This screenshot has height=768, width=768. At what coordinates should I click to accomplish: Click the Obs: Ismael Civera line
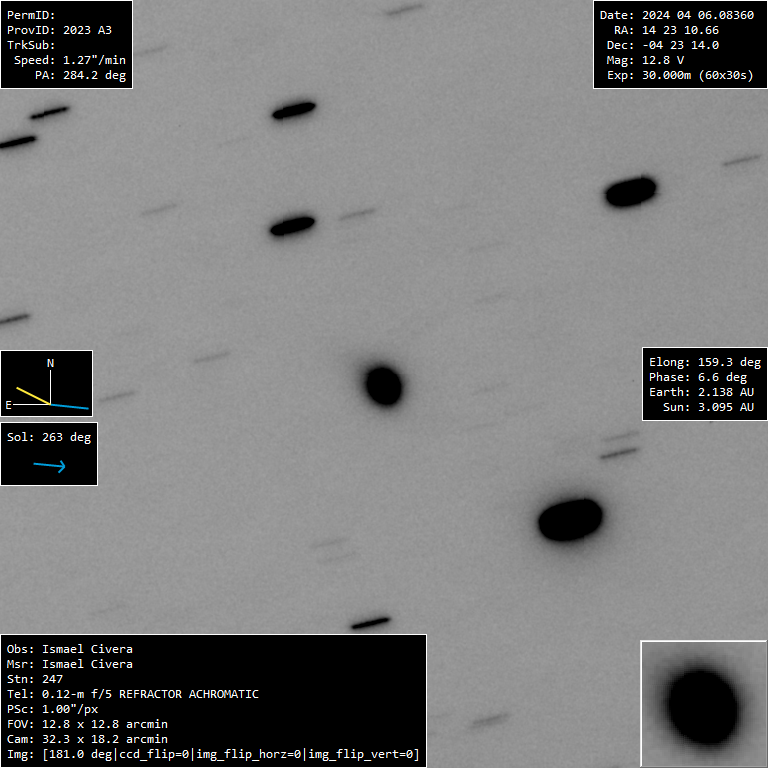tap(70, 649)
